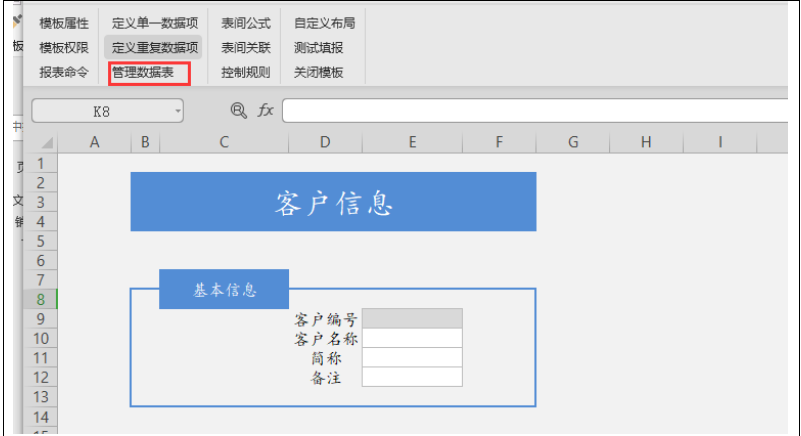Click 测试填报 command

coord(318,47)
